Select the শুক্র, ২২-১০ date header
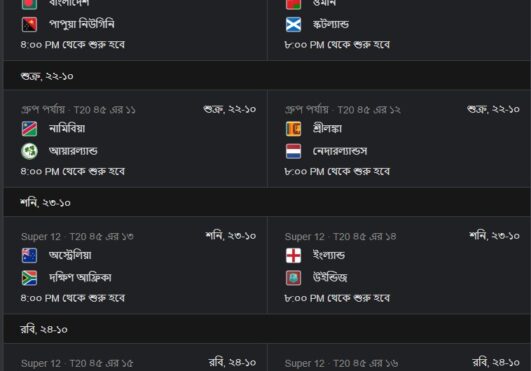531x371 pixels. coord(267,76)
